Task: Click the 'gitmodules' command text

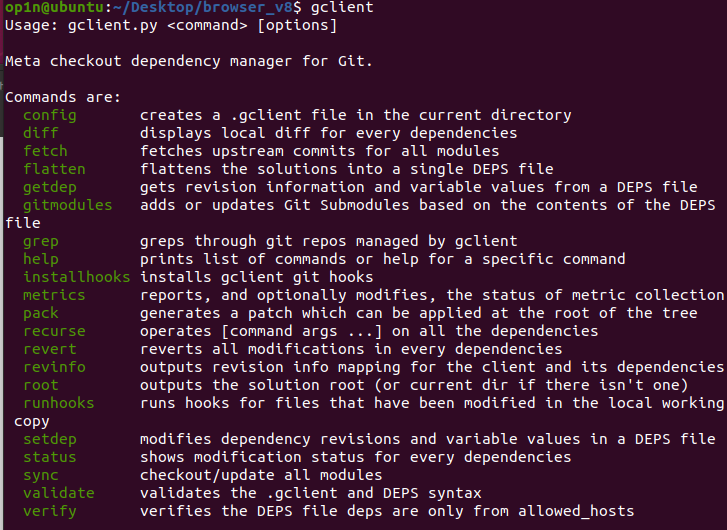Action: pos(68,205)
